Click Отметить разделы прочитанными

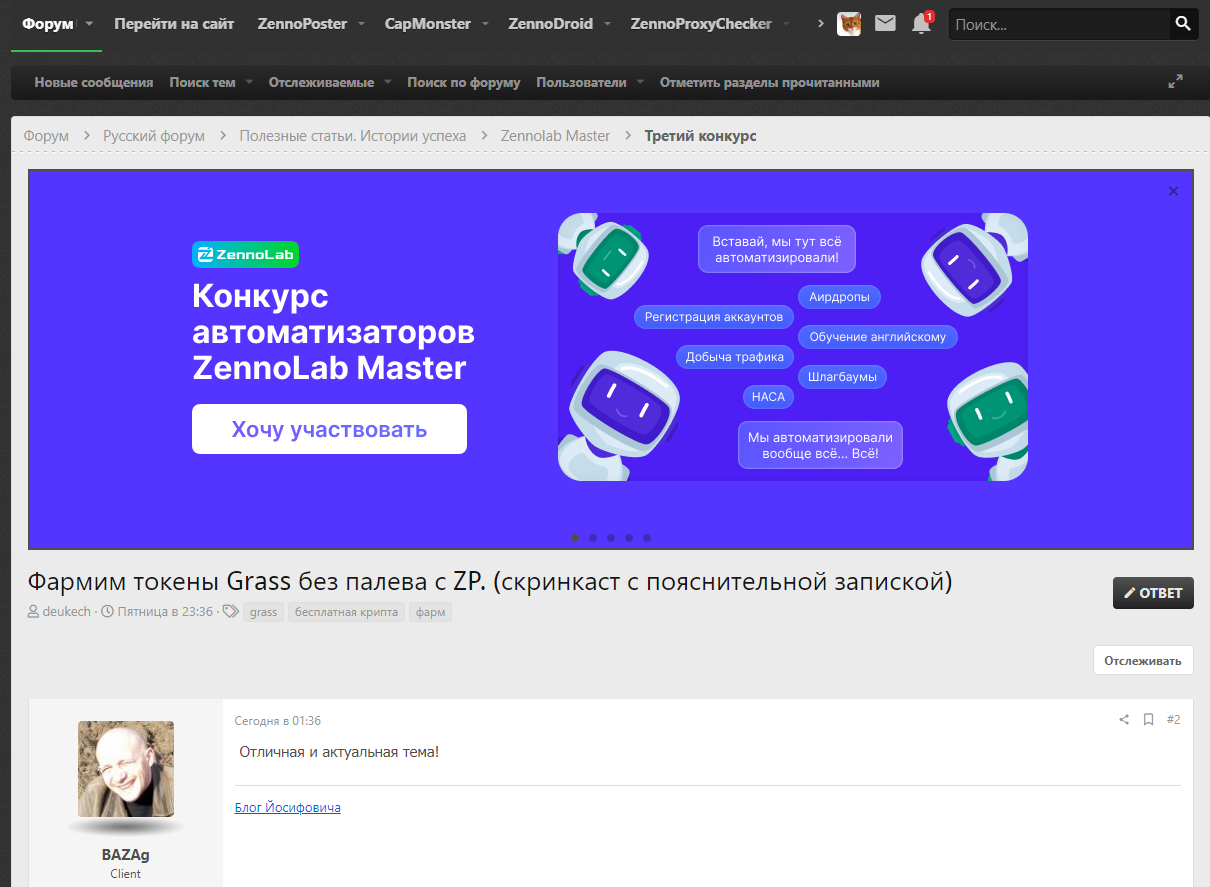(770, 83)
